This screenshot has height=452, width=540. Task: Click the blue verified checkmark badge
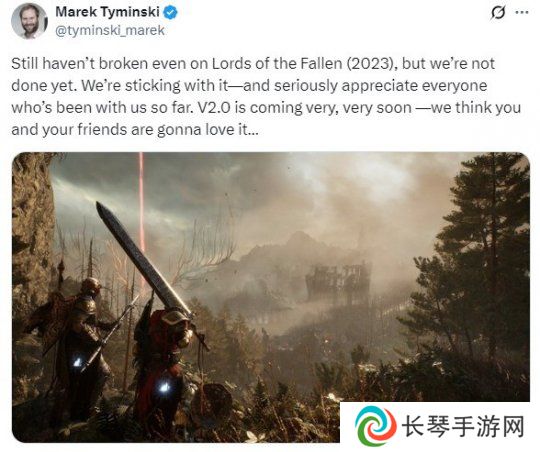coord(170,13)
